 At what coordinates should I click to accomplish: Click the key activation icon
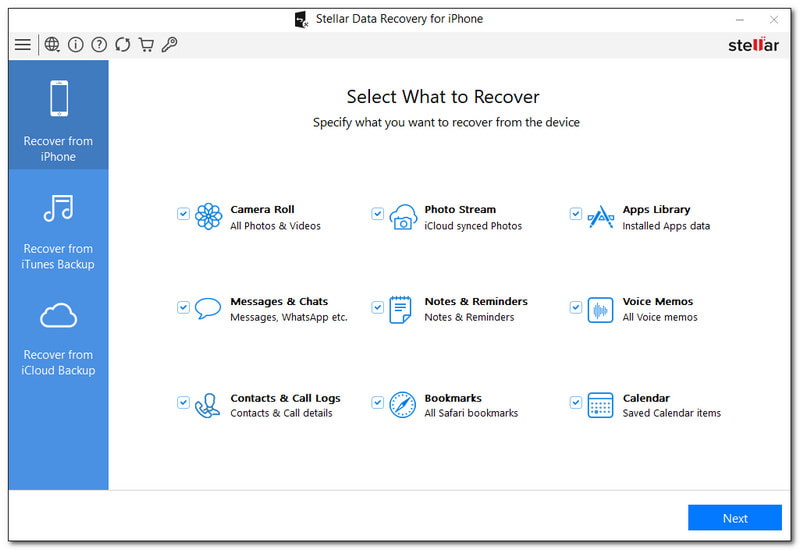tap(169, 45)
